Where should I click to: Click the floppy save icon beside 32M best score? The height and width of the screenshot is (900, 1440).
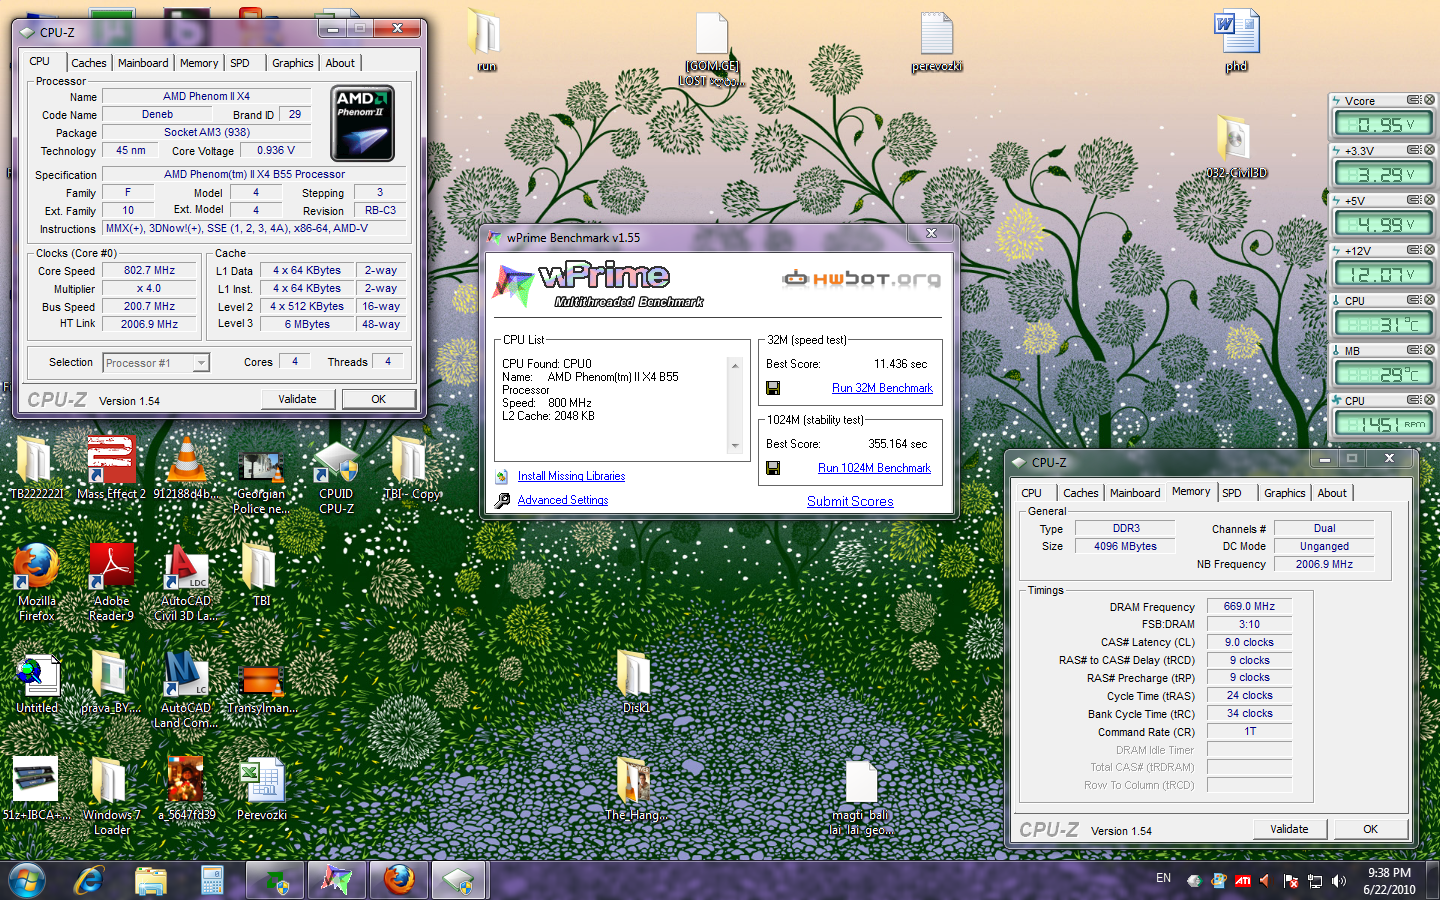coord(773,388)
